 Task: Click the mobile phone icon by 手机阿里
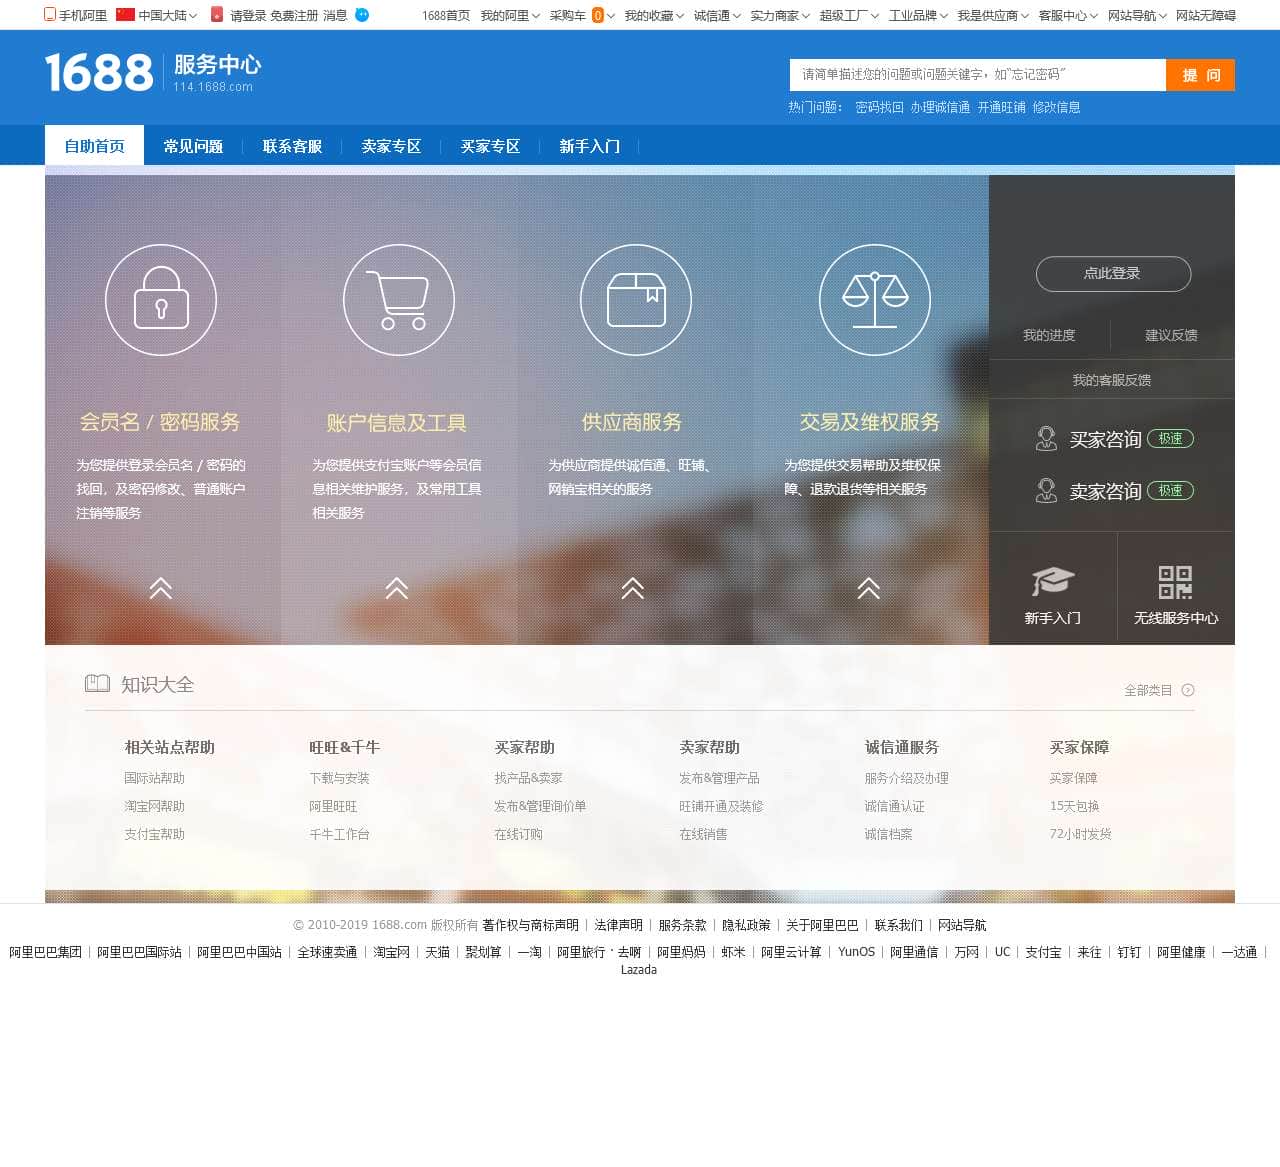click(50, 14)
